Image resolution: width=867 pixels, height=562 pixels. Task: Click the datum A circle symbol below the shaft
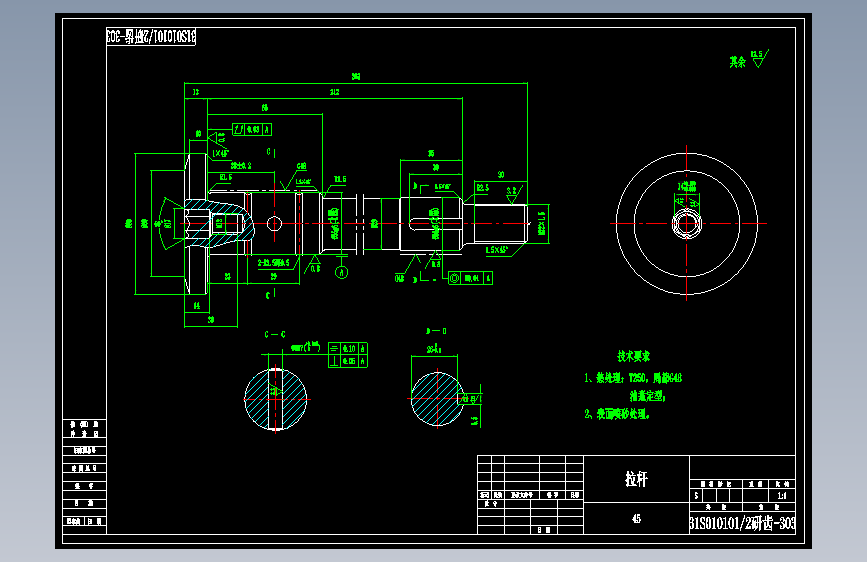342,272
